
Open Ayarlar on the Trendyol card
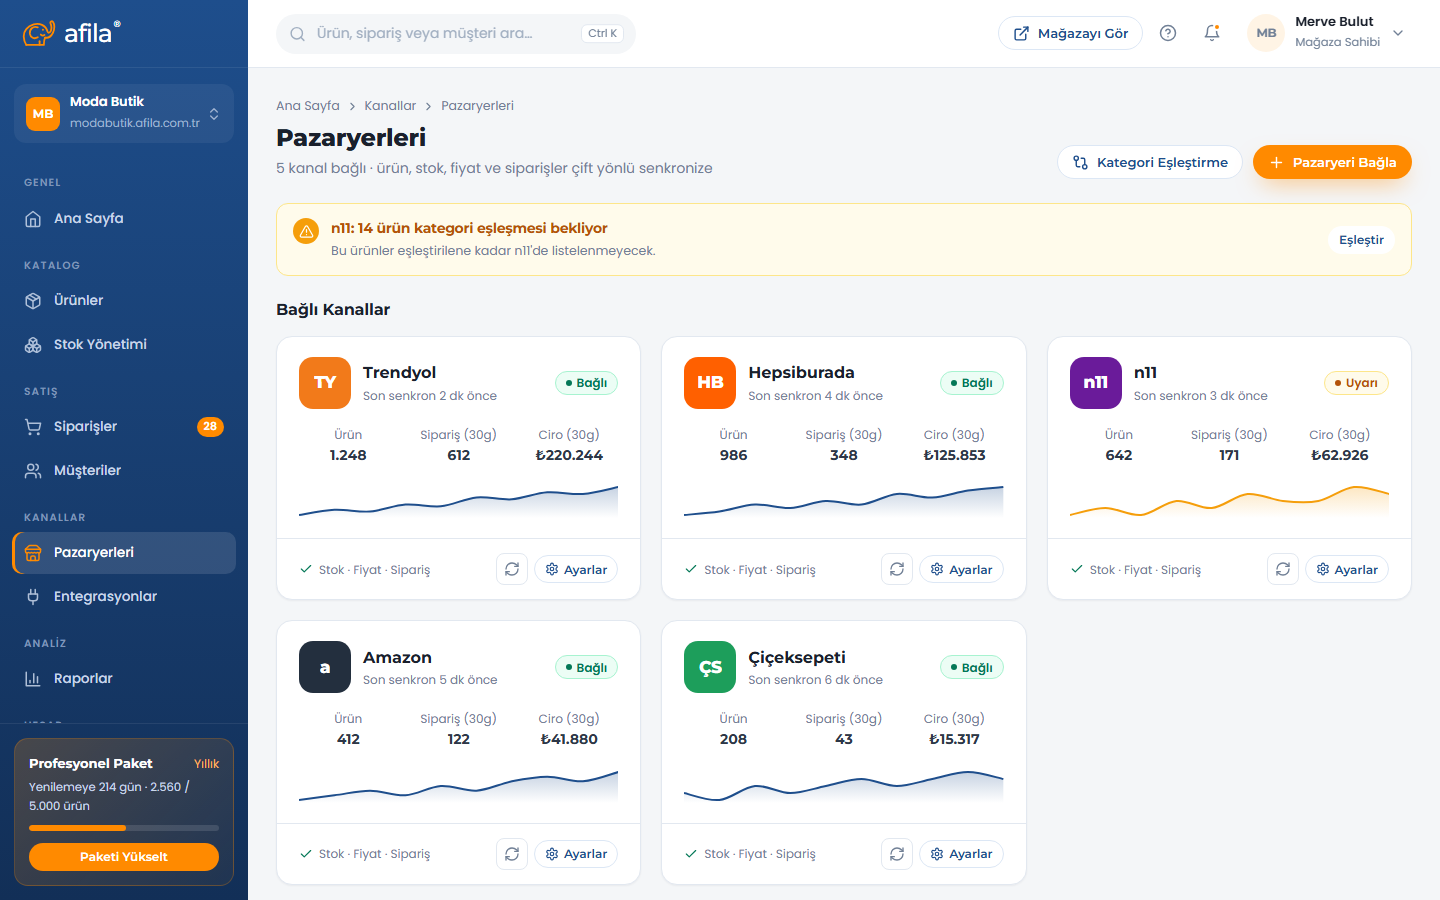pos(576,569)
